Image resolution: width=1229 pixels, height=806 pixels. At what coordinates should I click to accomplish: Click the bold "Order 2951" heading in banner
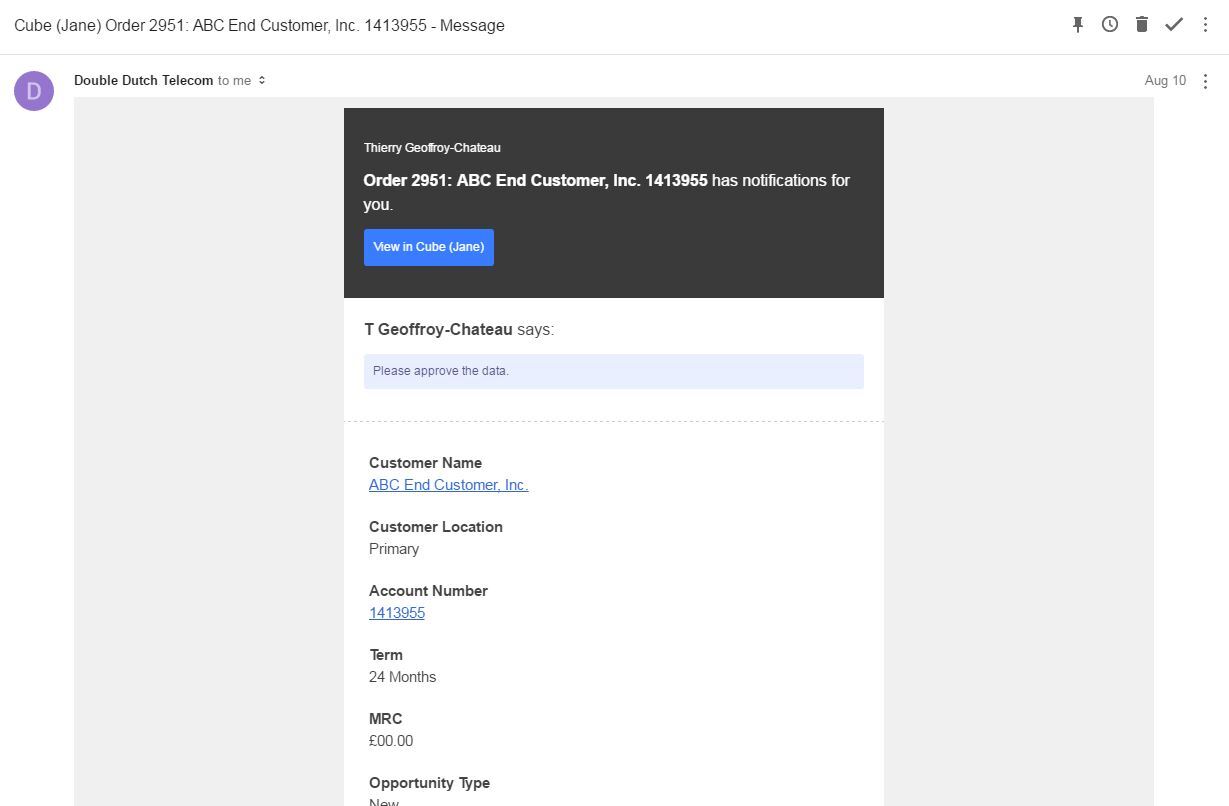(535, 181)
